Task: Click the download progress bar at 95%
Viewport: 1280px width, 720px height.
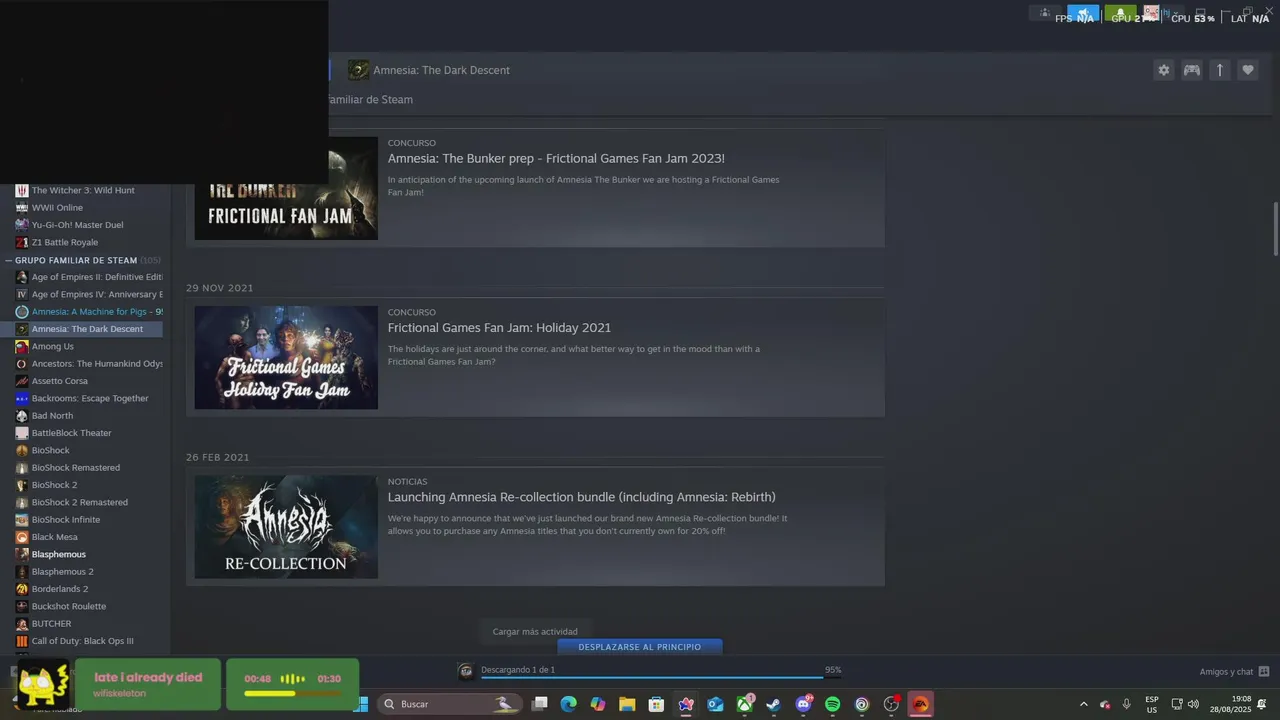Action: 660,678
